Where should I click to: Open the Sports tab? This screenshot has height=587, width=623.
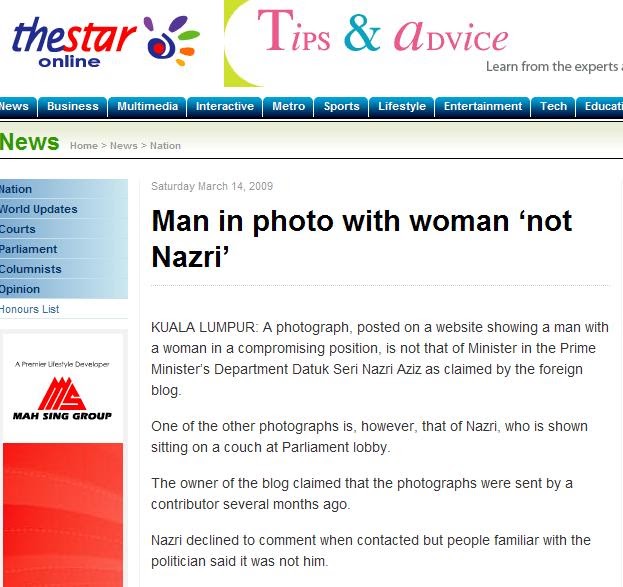point(341,107)
